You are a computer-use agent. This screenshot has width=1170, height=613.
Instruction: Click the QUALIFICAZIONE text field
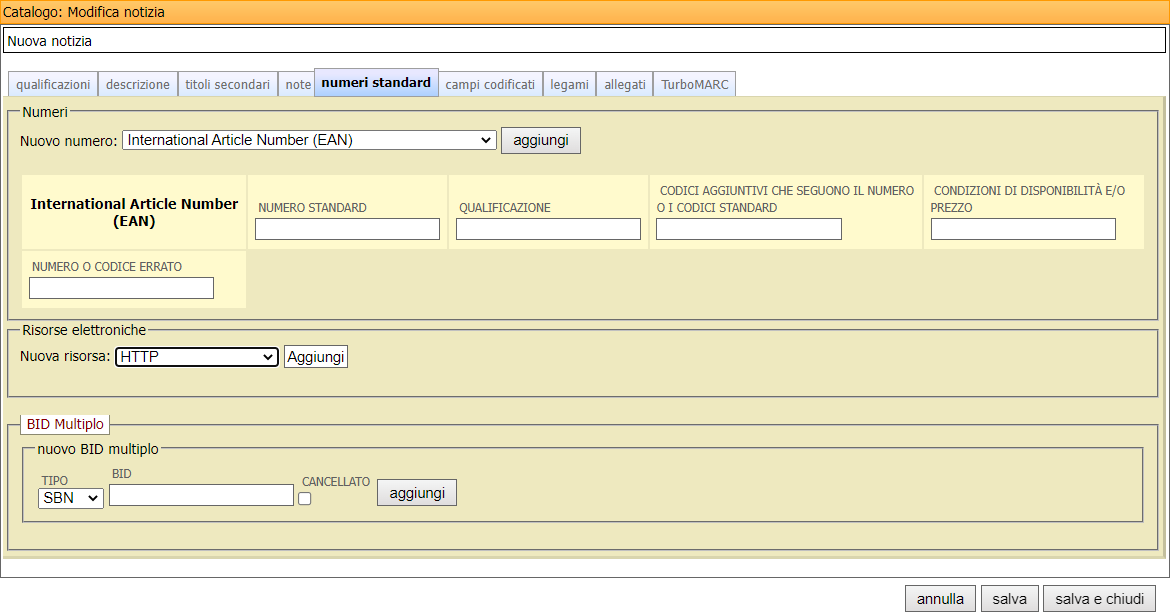click(548, 229)
